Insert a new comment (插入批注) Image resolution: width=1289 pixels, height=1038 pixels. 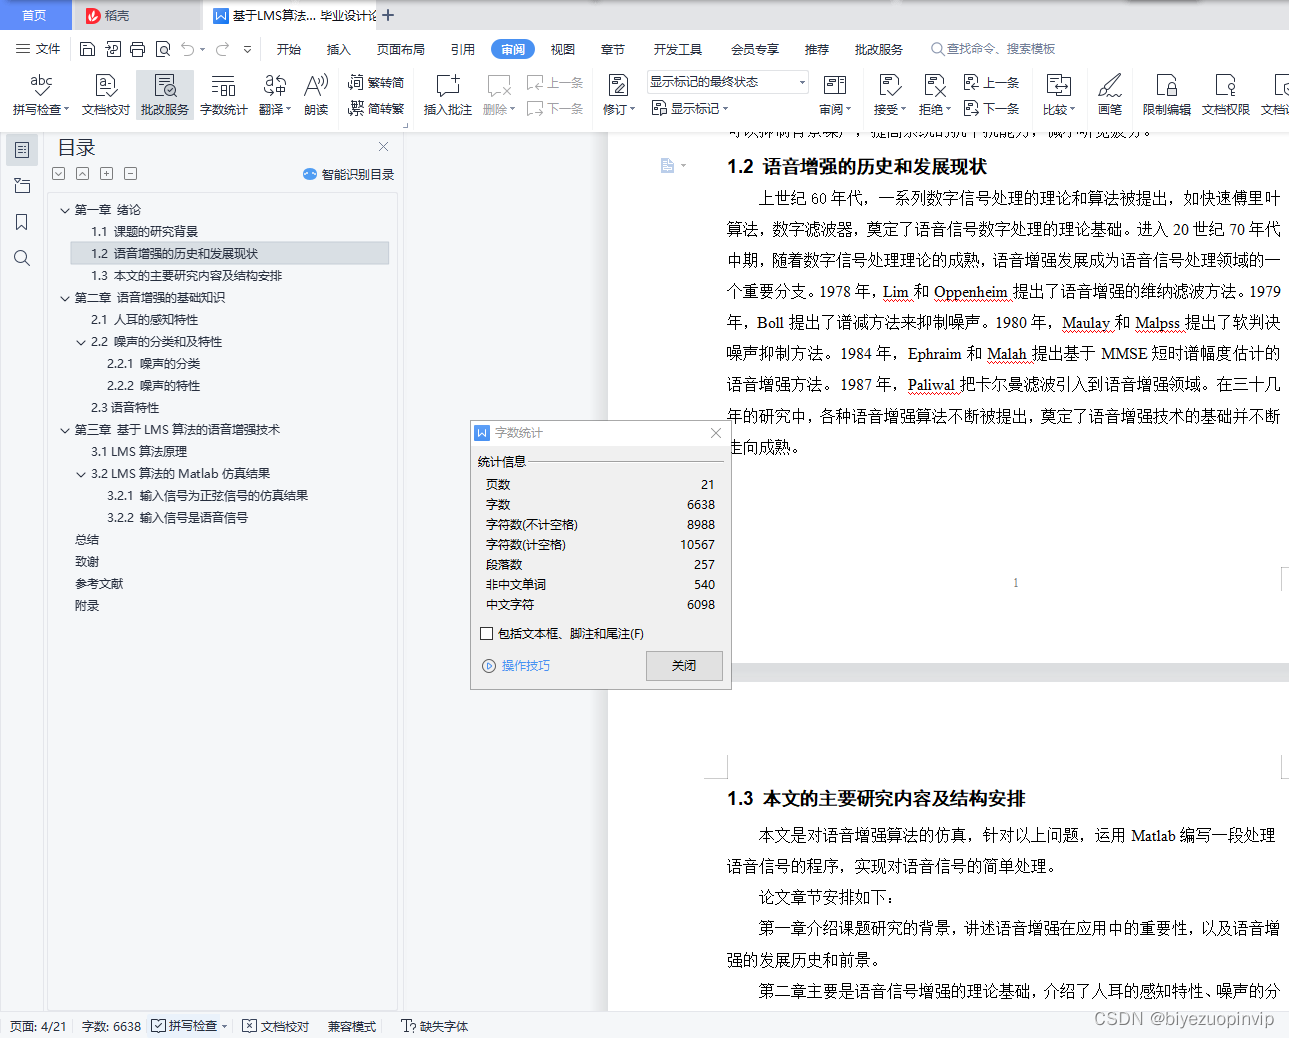coord(447,95)
